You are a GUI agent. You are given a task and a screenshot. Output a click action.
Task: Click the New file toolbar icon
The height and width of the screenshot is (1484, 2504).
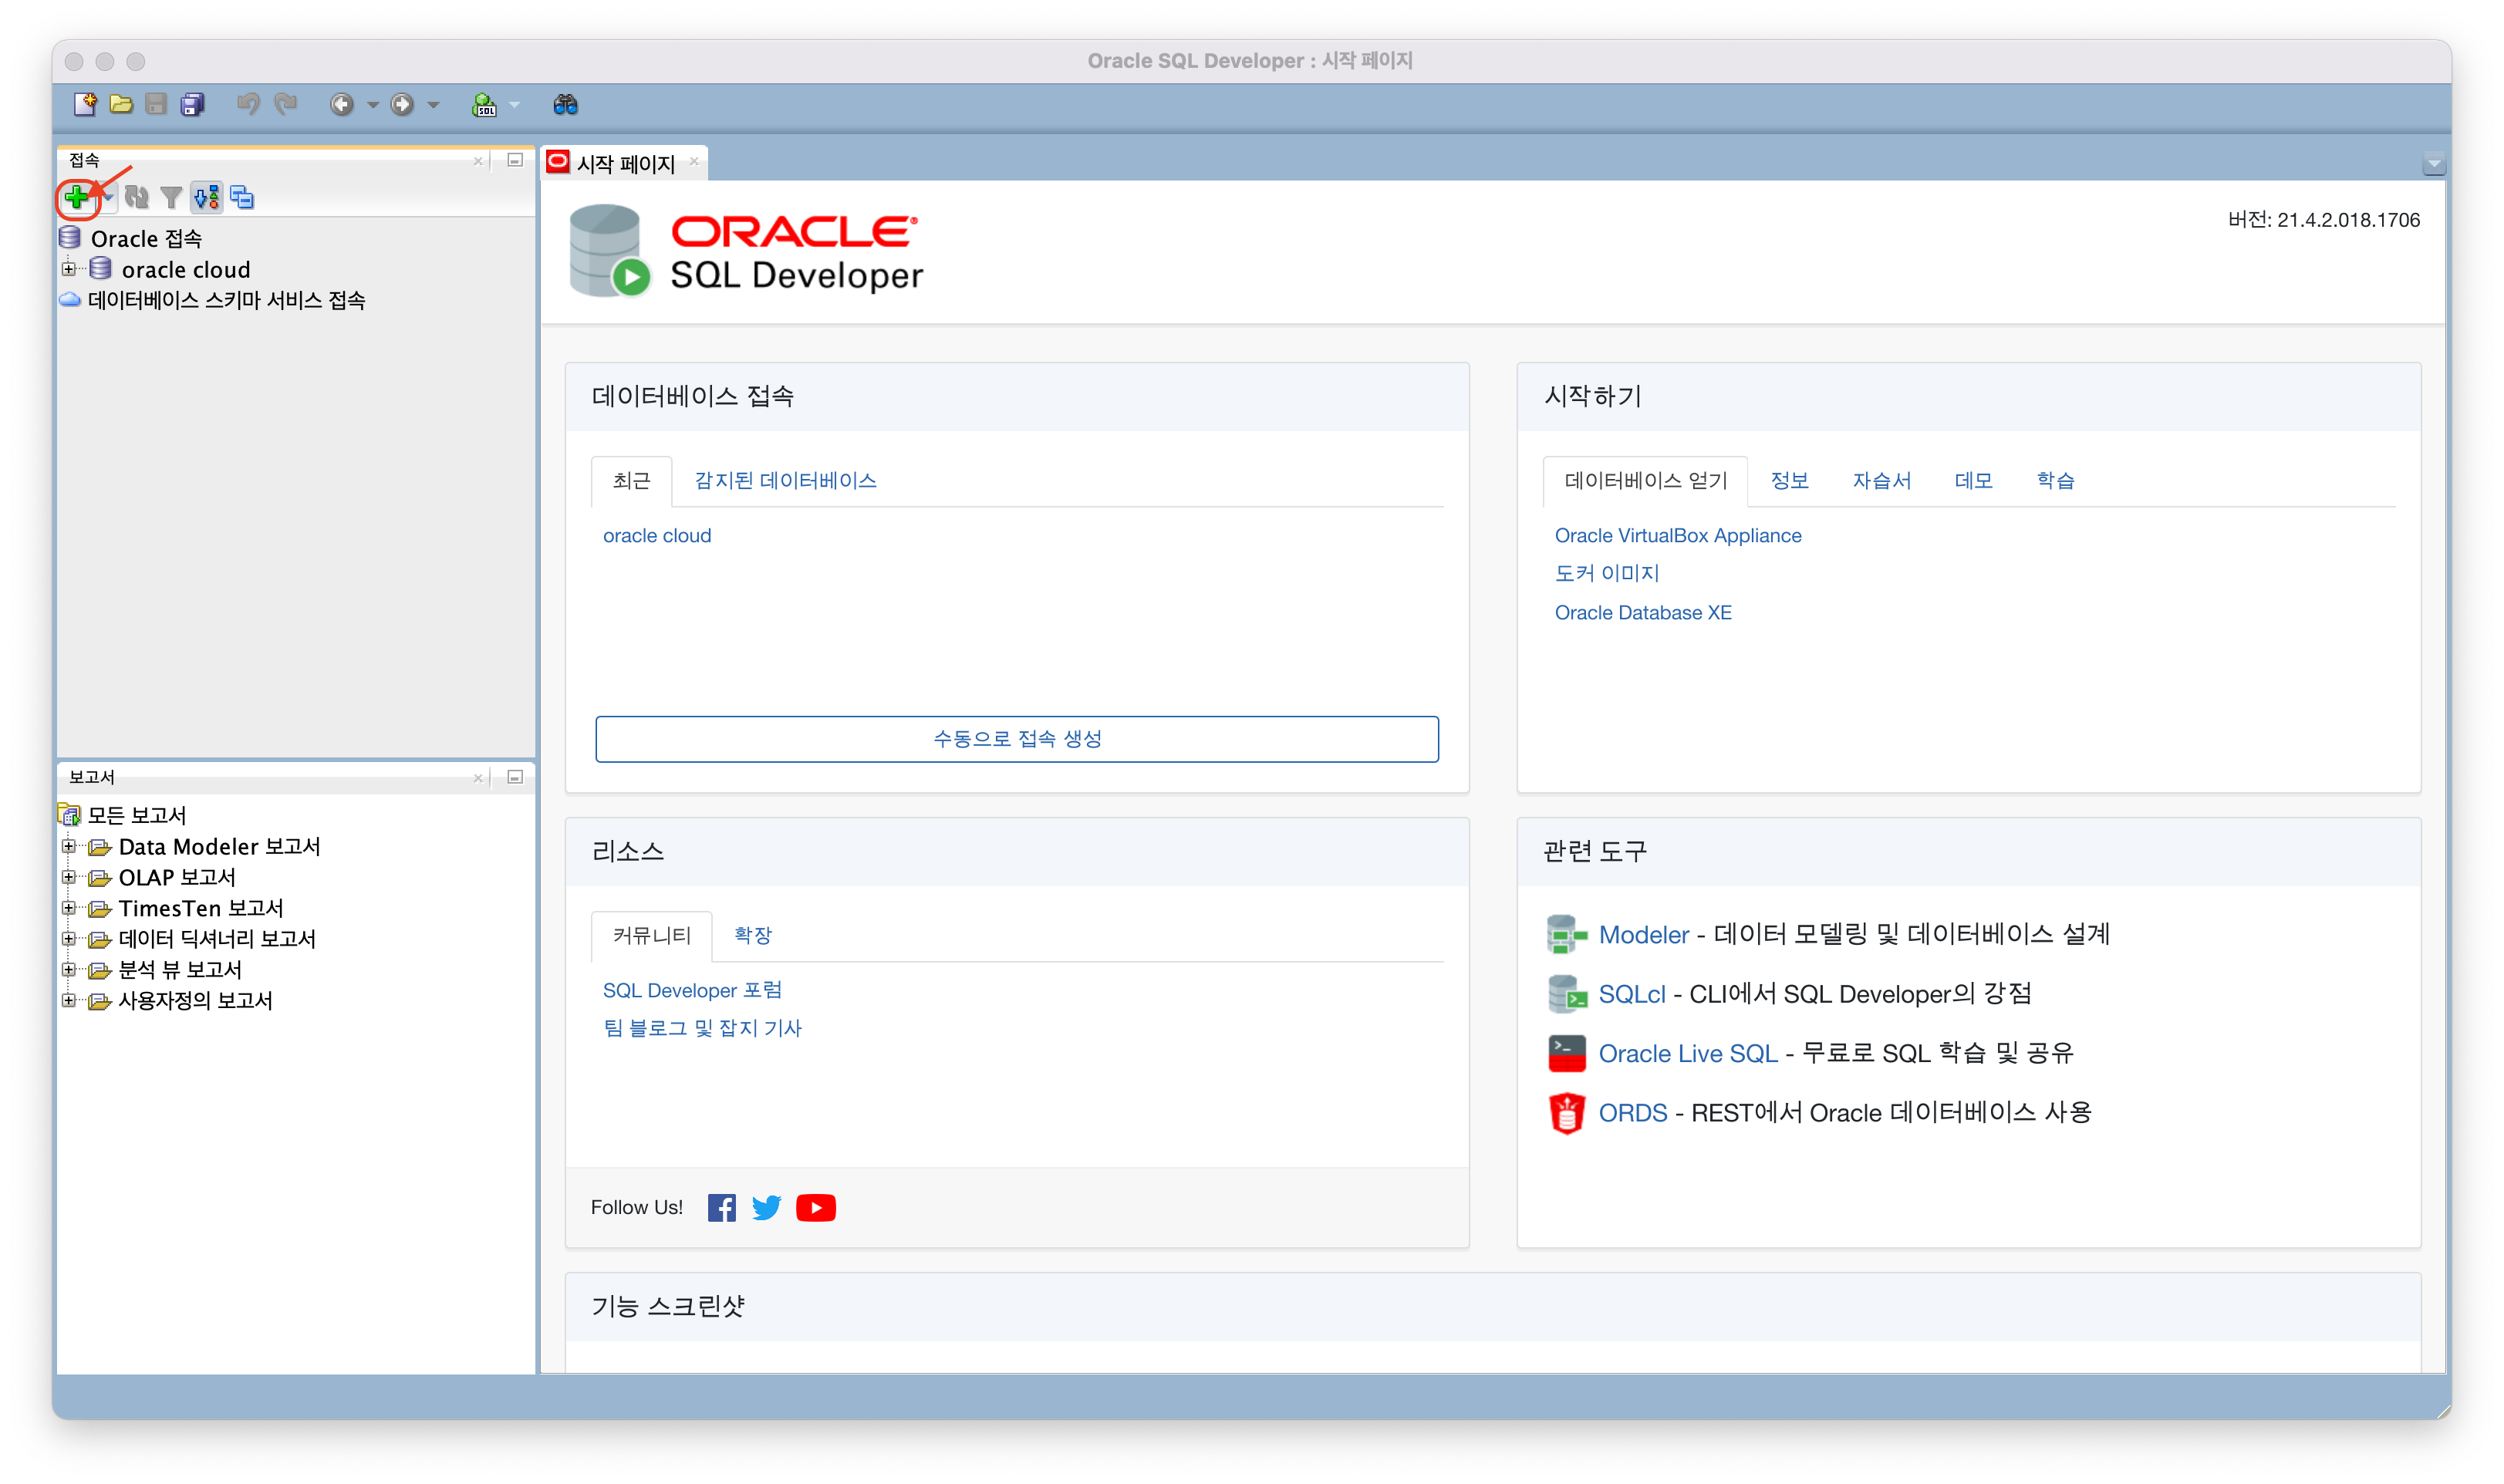click(x=85, y=104)
